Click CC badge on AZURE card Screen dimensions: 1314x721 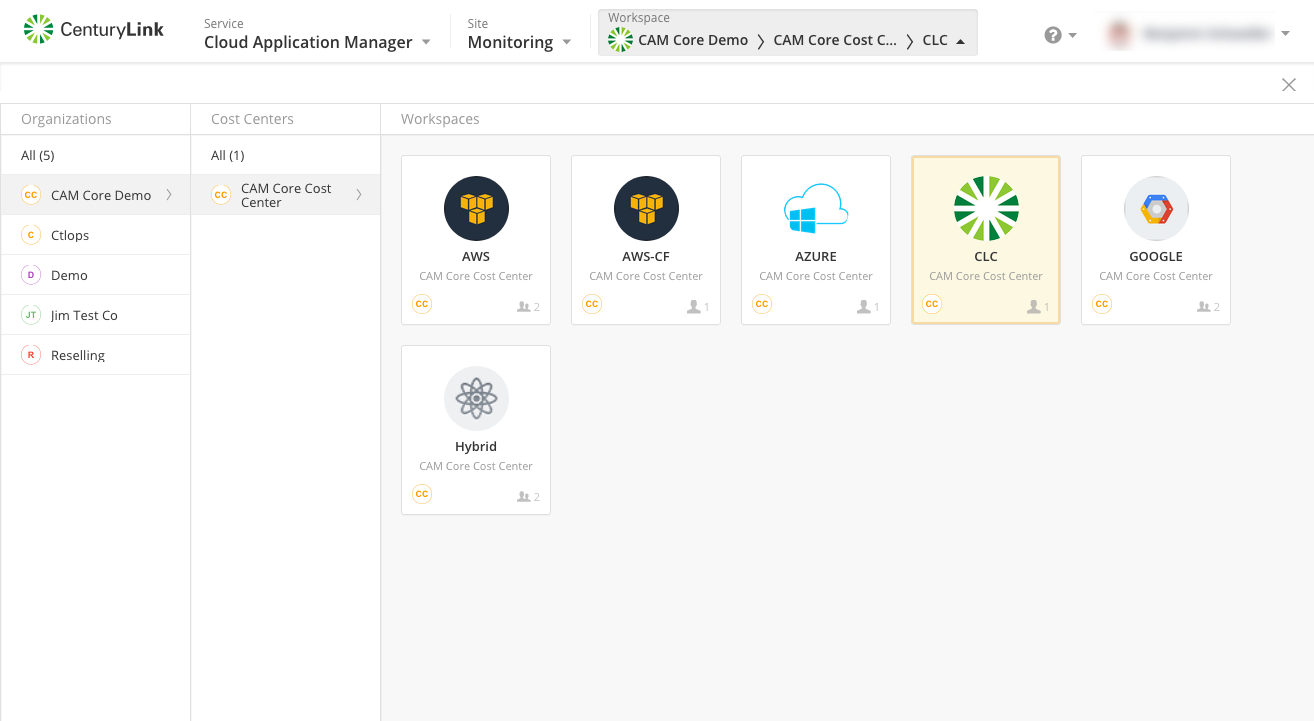pyautogui.click(x=762, y=304)
